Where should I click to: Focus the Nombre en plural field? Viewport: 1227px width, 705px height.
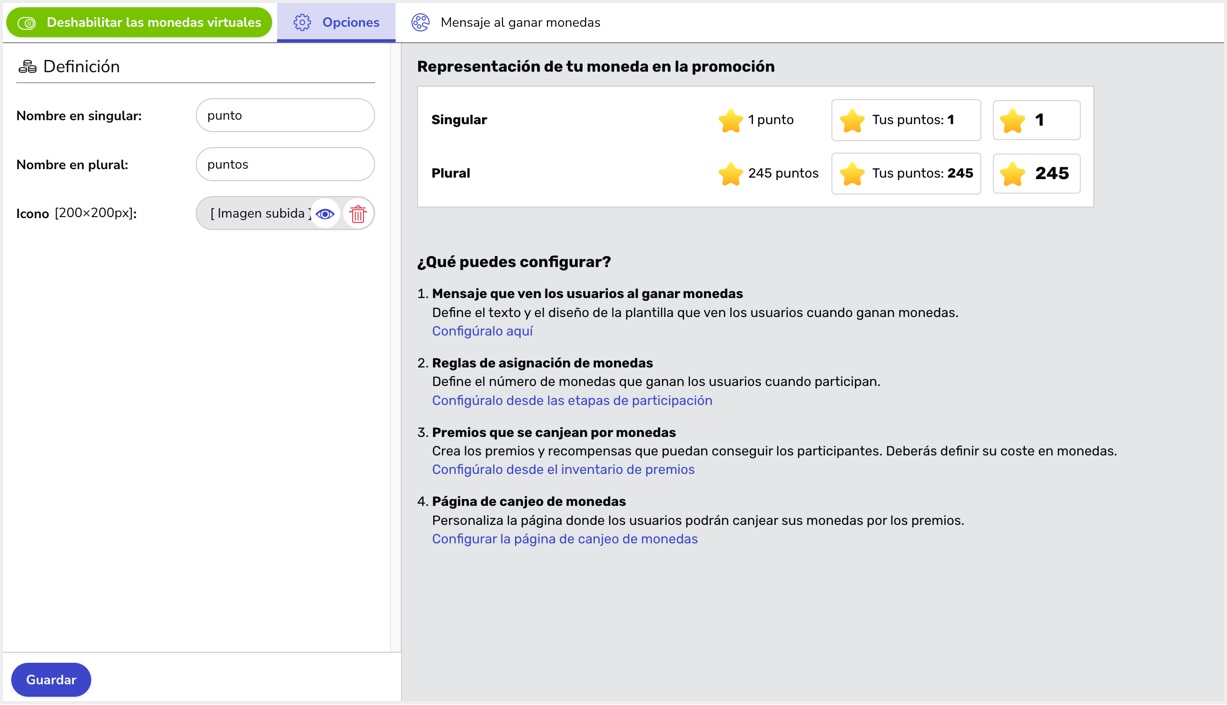pos(285,164)
